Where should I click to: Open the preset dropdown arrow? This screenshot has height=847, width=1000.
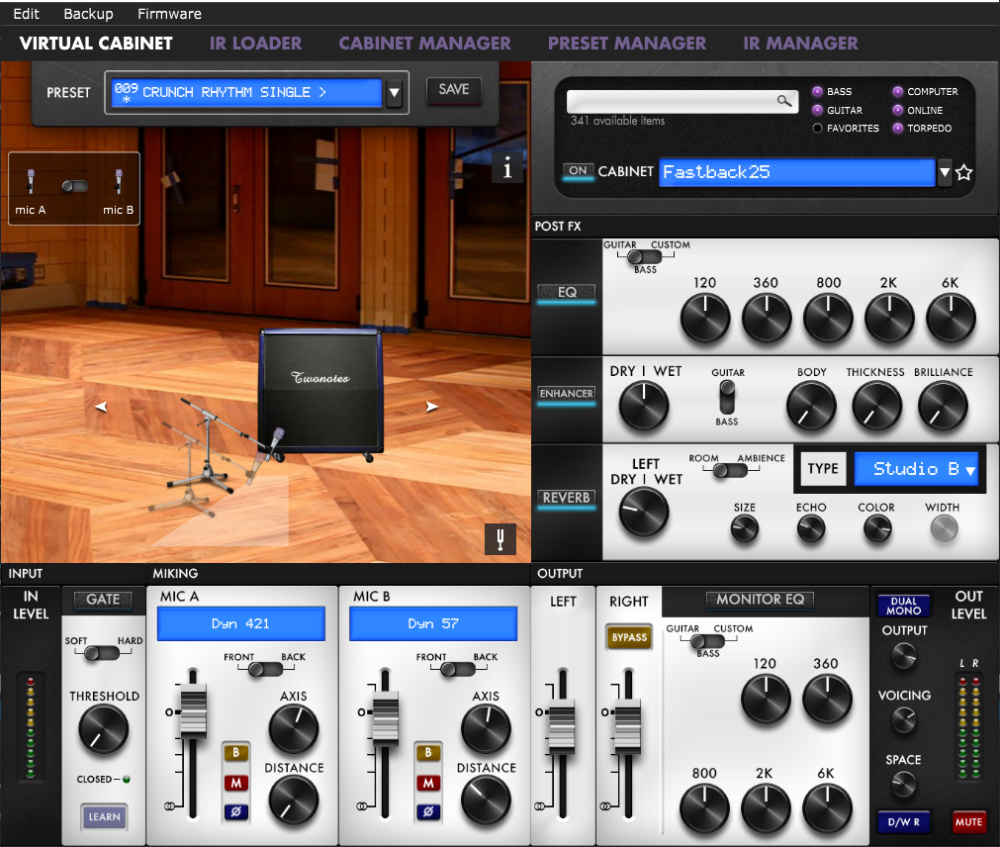tap(394, 93)
